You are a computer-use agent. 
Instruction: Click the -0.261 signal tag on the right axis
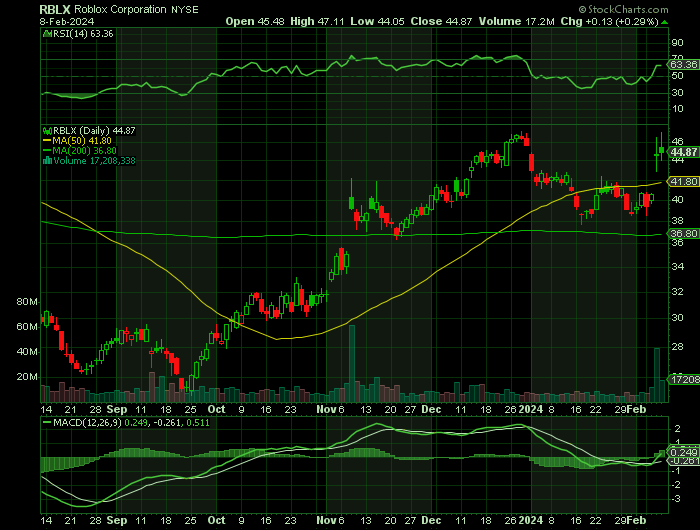(x=685, y=461)
